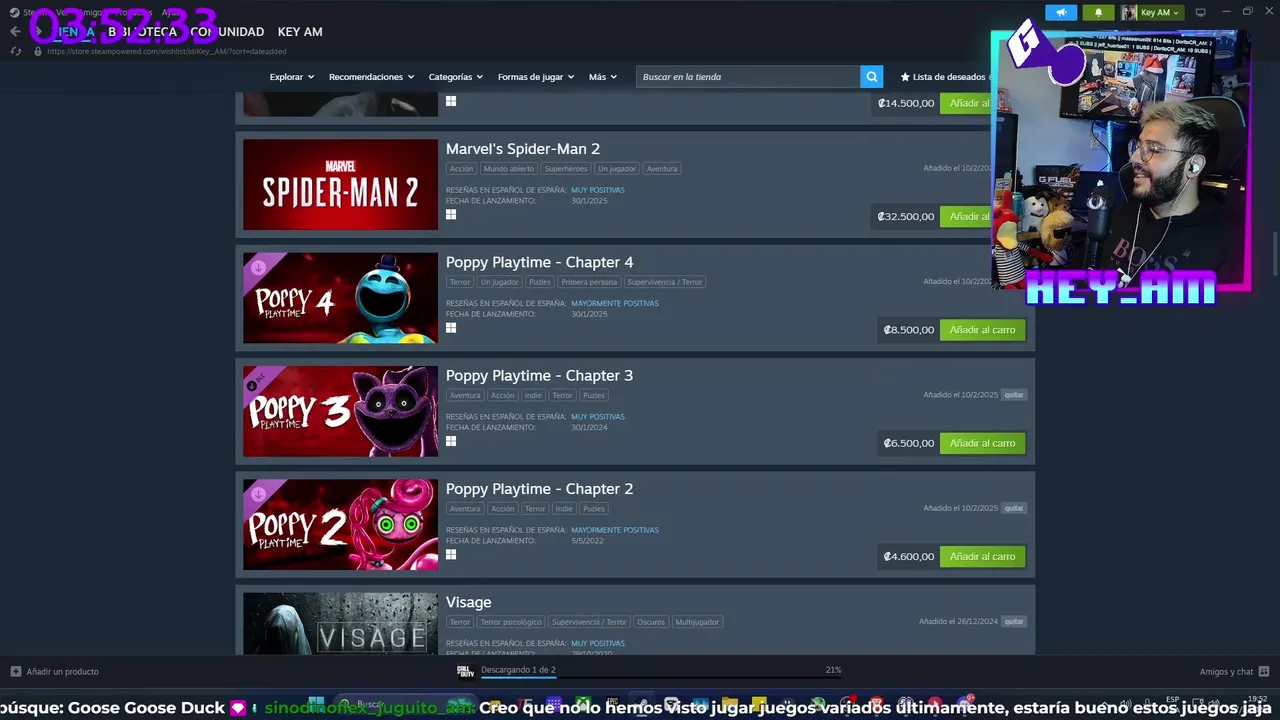This screenshot has width=1280, height=720.
Task: Click Amigos y chat label
Action: [x=1226, y=672]
